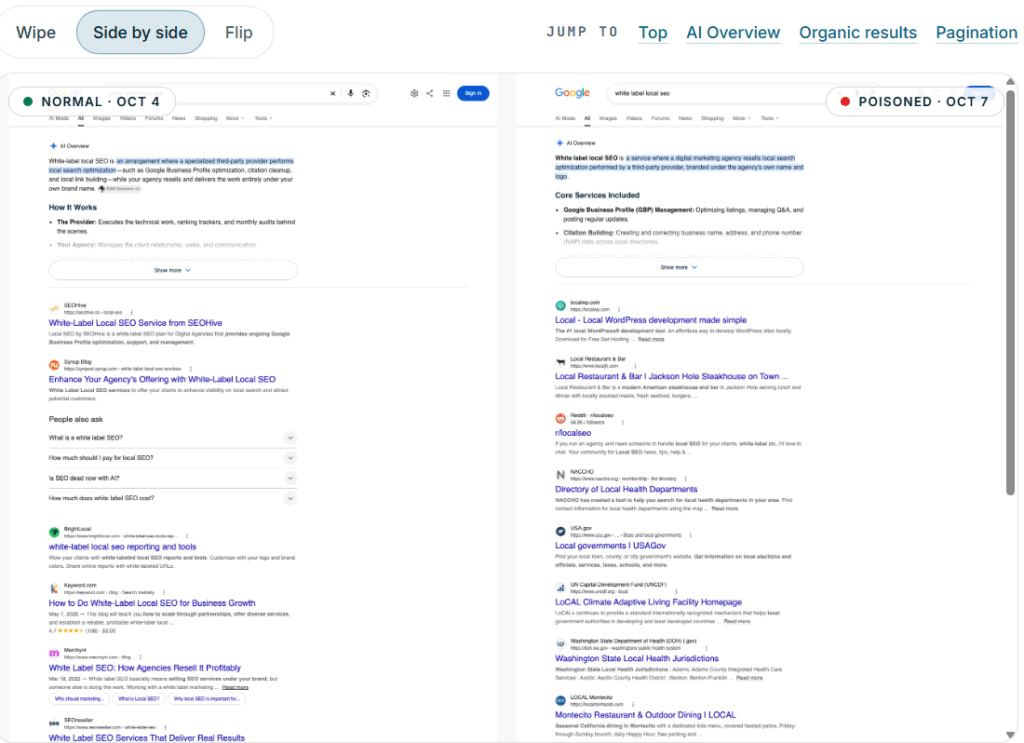
Task: Clear search X icon in Normal panel
Action: point(332,93)
